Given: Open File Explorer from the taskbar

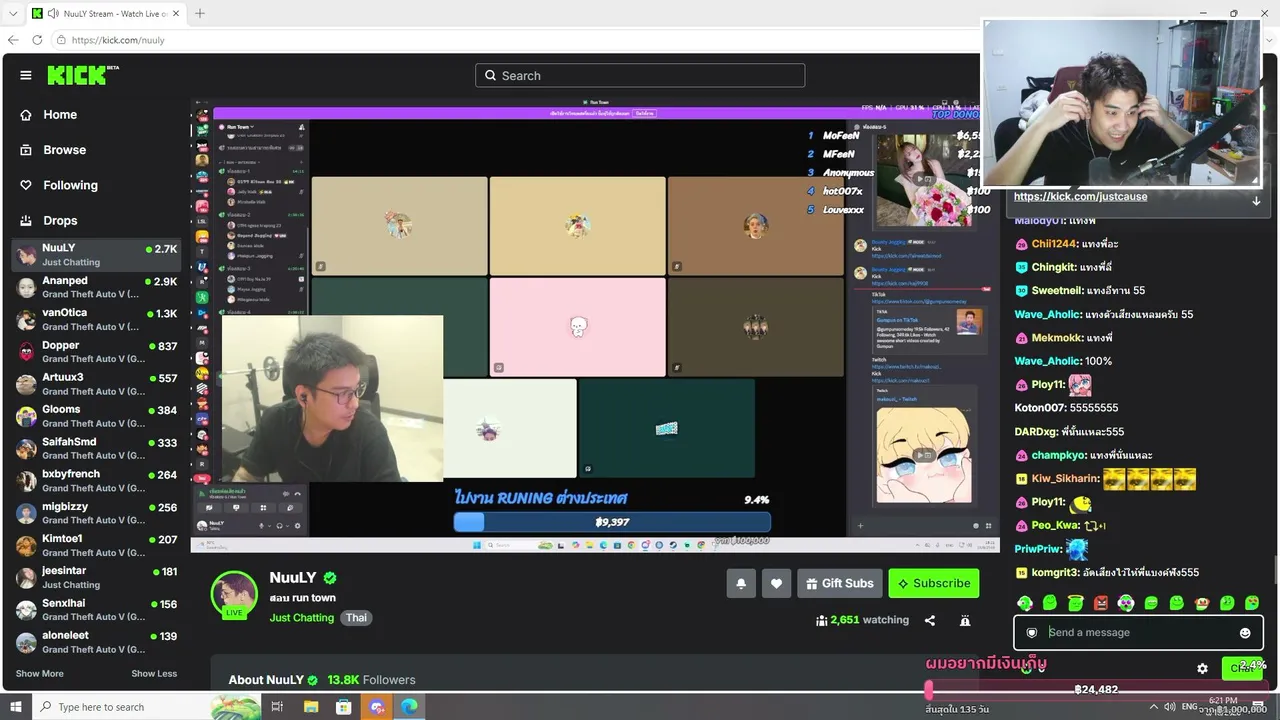Looking at the screenshot, I should (x=311, y=707).
